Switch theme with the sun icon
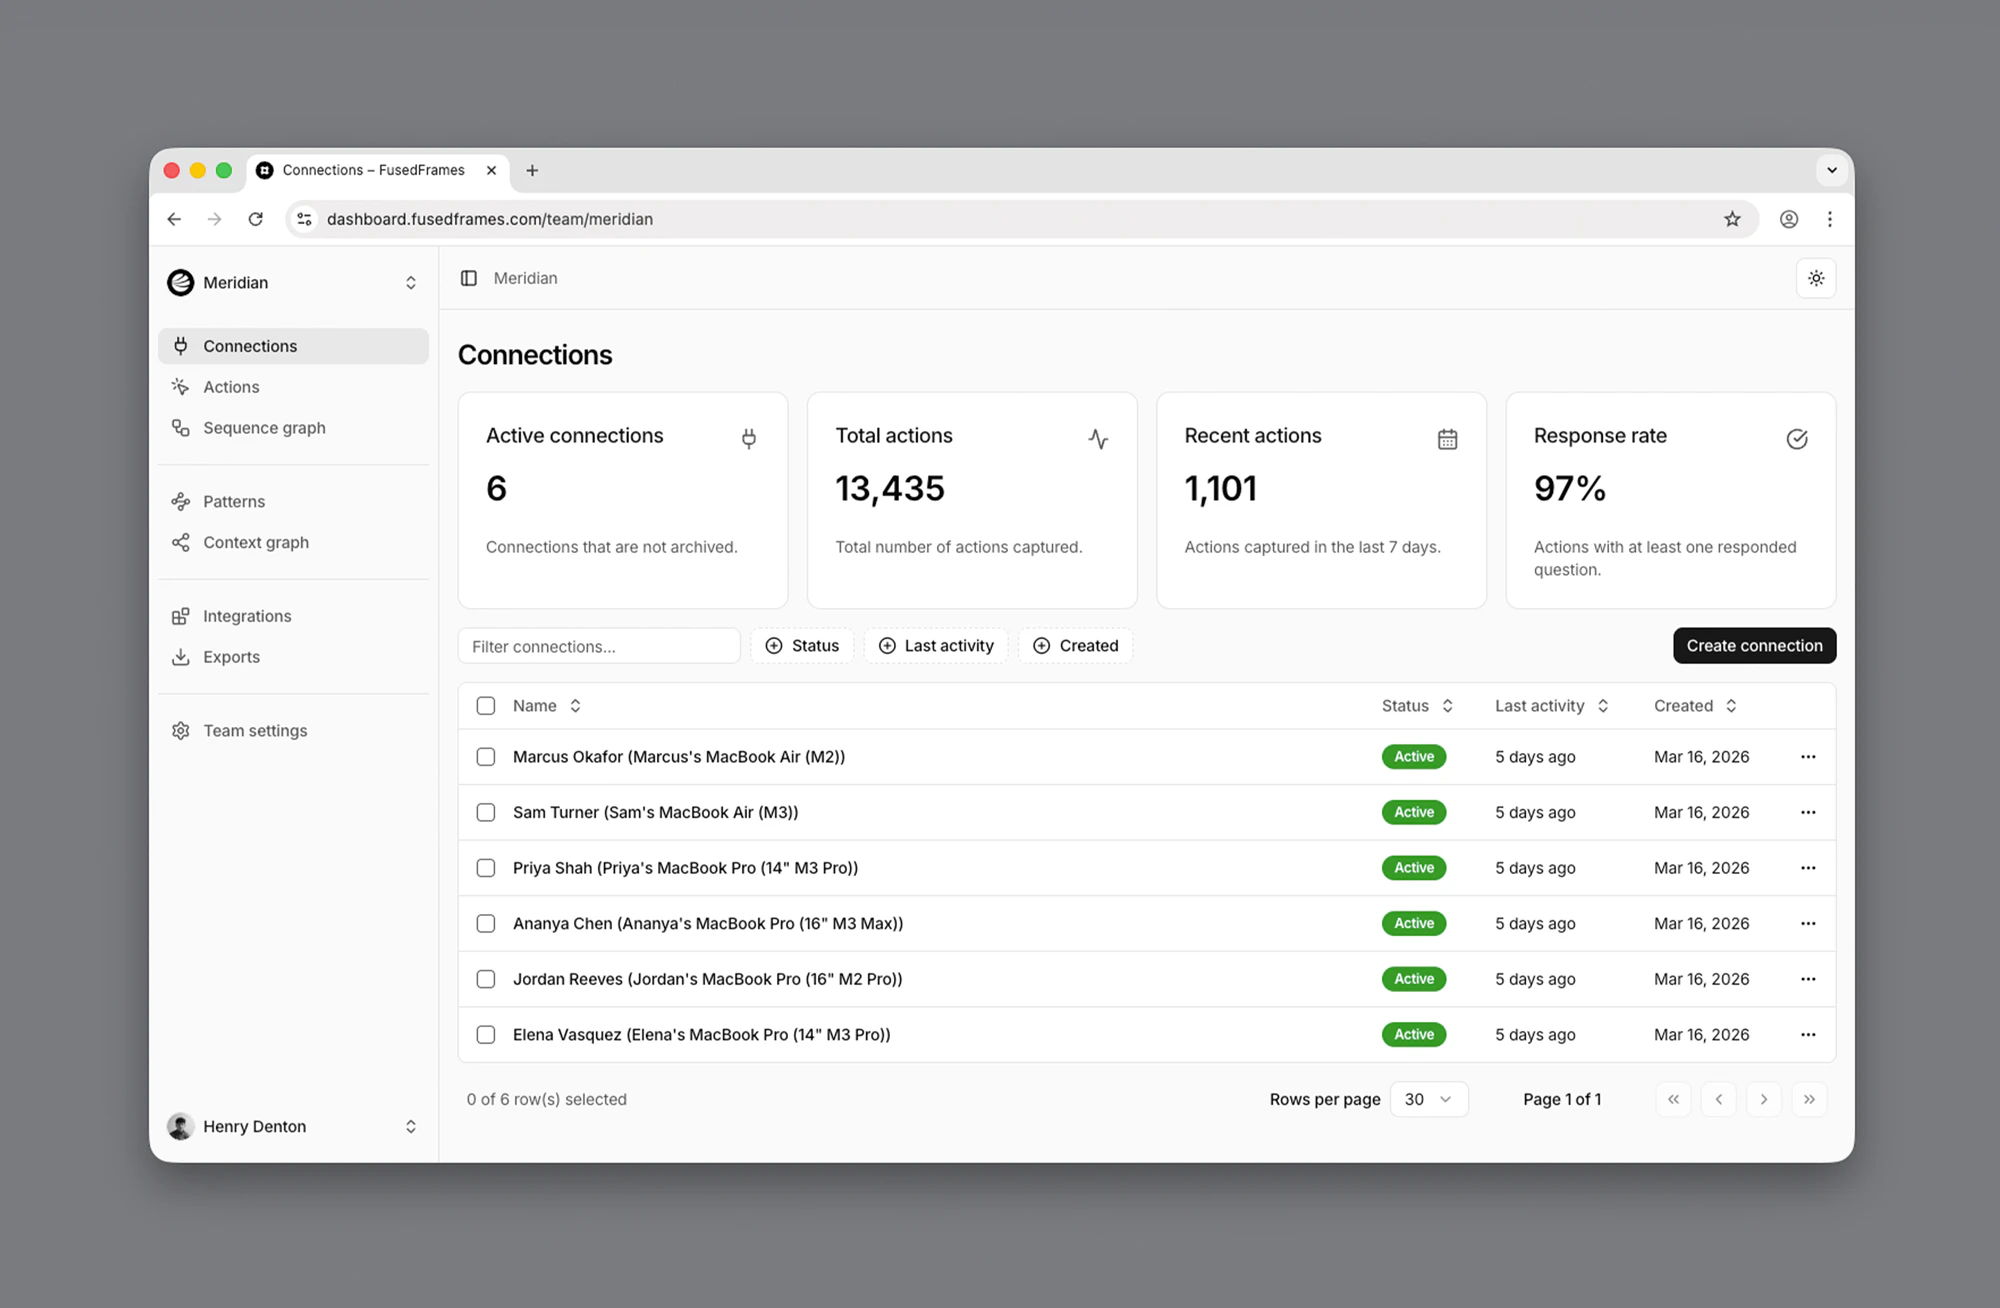Viewport: 2000px width, 1308px height. click(1816, 278)
